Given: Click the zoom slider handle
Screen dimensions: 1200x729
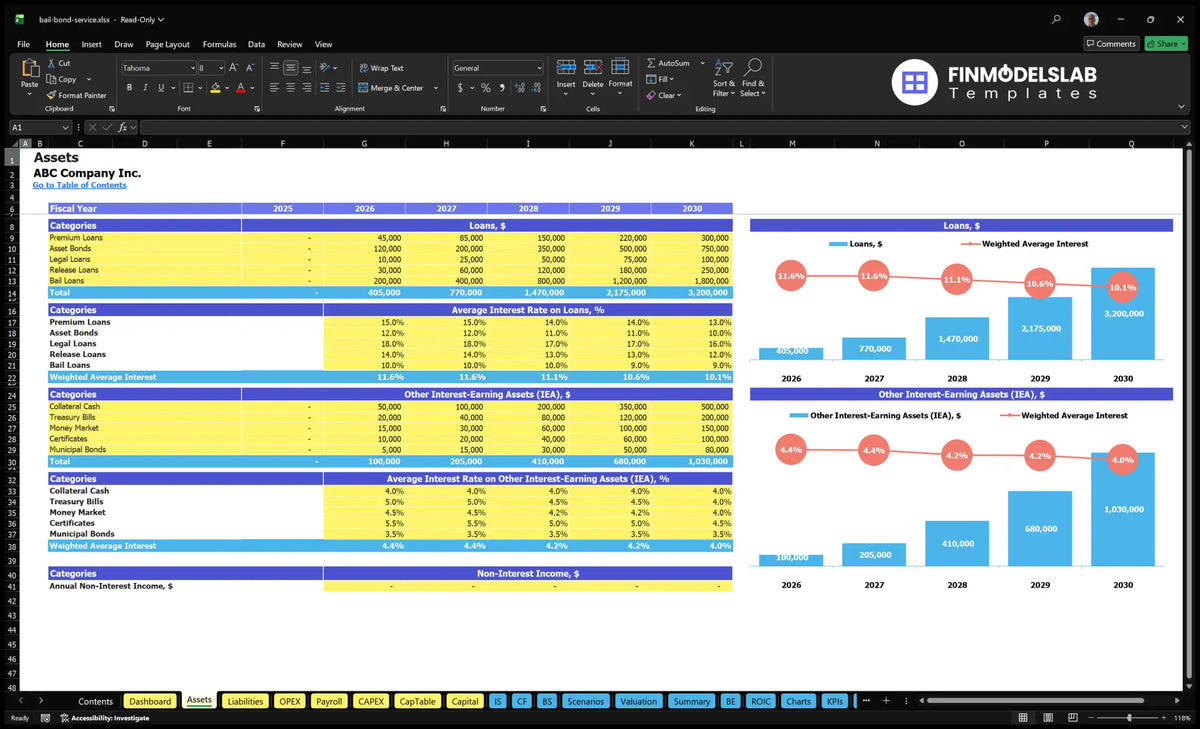Looking at the screenshot, I should tap(1130, 718).
